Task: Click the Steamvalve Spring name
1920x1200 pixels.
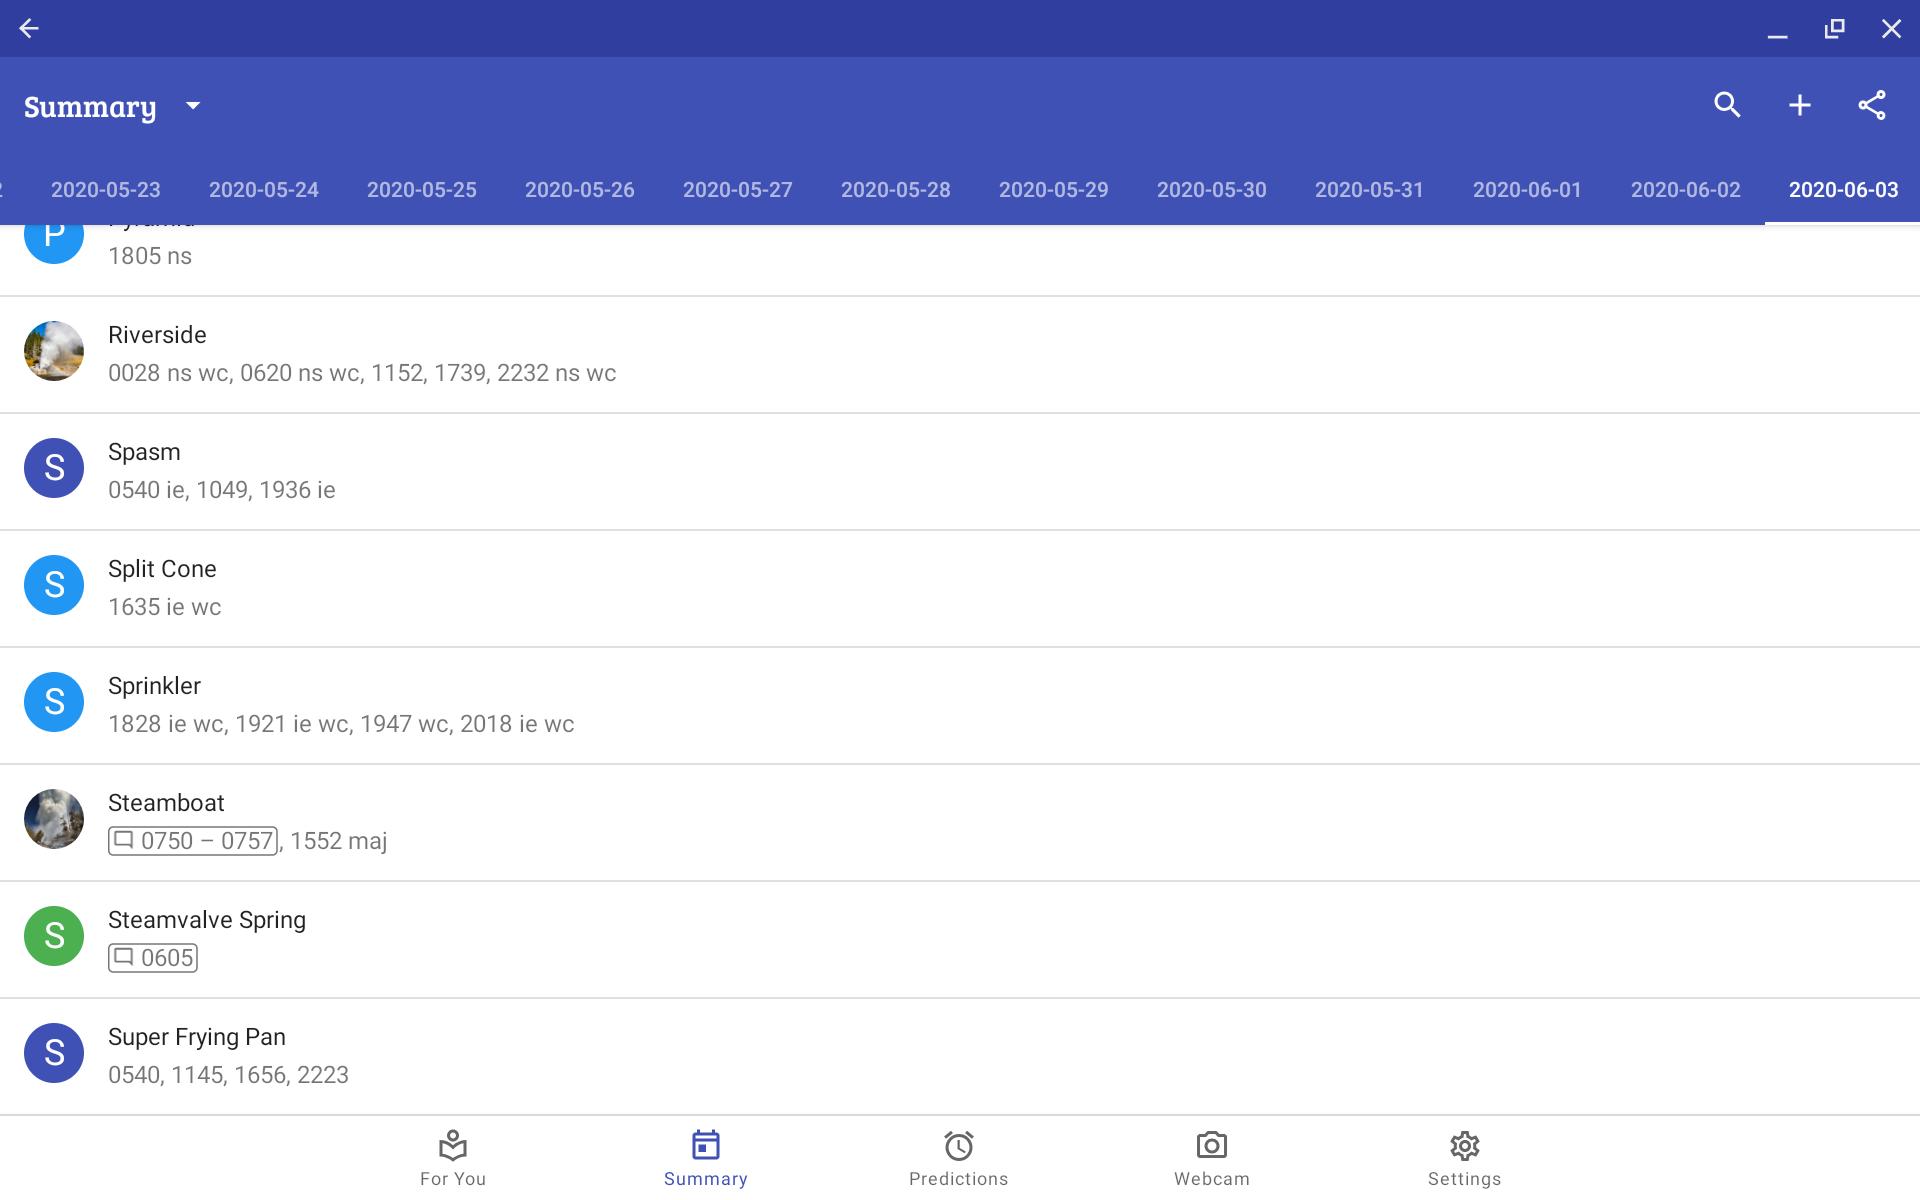Action: [207, 920]
